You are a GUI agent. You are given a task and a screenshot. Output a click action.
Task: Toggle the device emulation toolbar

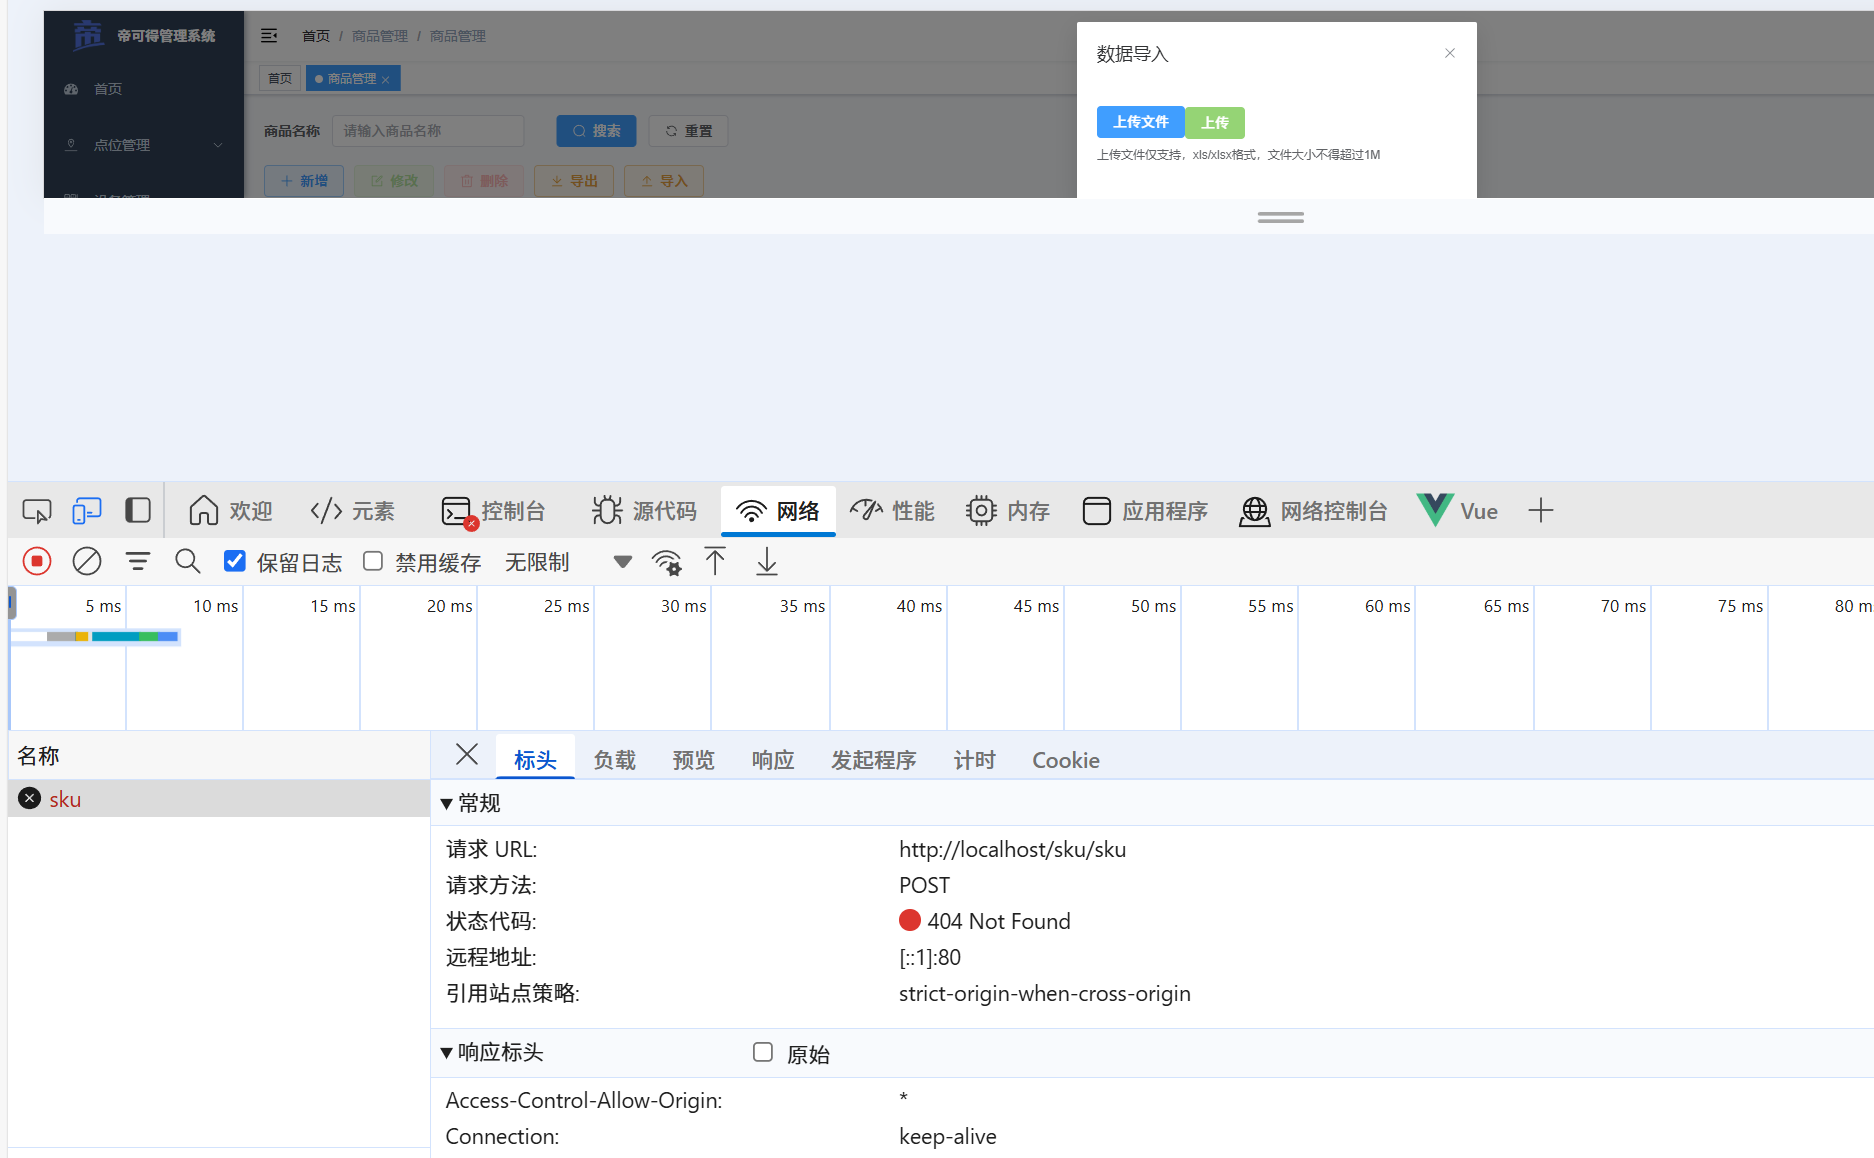(86, 510)
